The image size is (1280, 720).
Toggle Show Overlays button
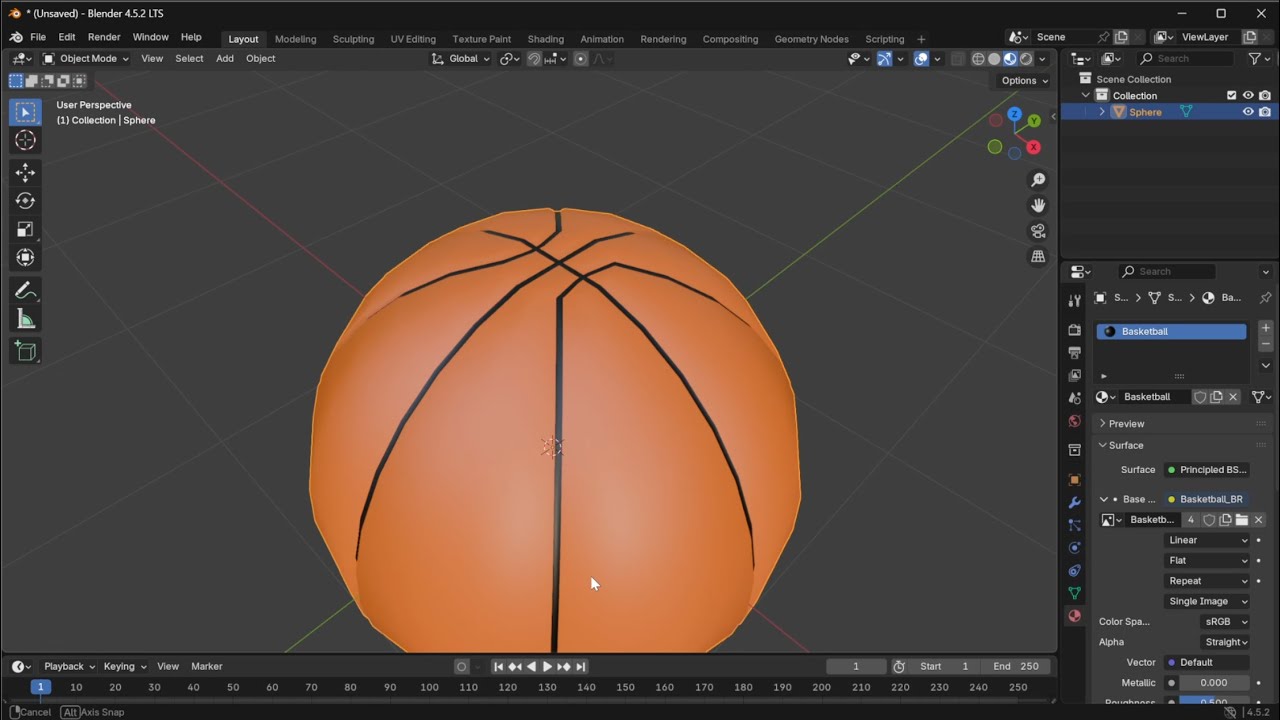pos(921,58)
